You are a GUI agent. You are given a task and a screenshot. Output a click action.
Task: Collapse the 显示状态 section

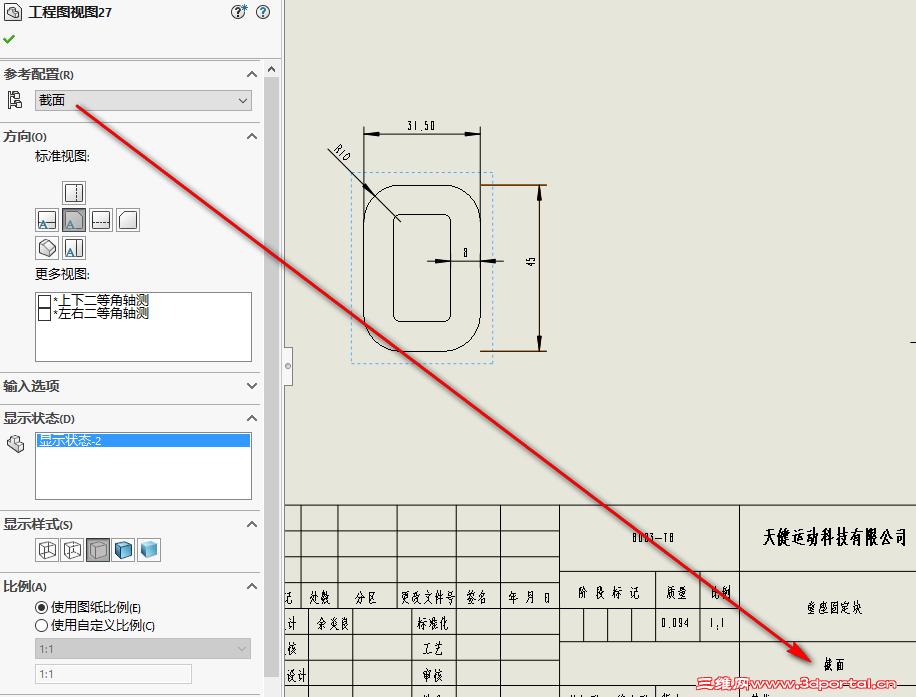pyautogui.click(x=252, y=418)
